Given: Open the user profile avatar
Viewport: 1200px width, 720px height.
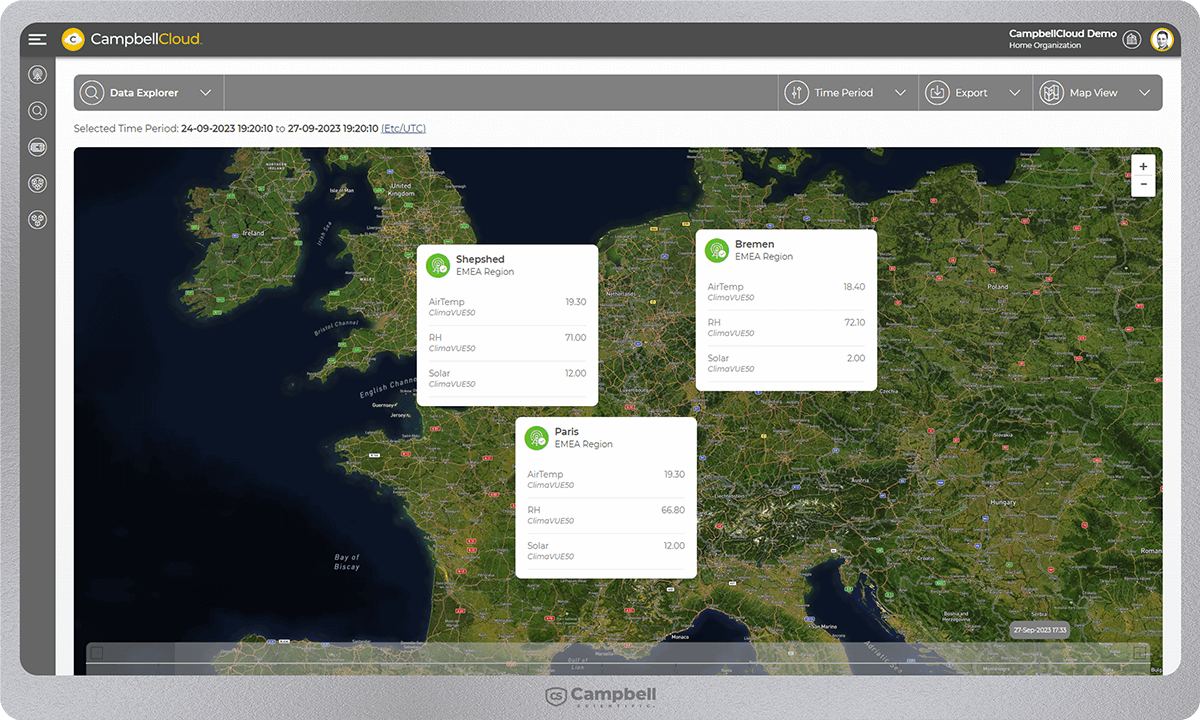Looking at the screenshot, I should point(1161,39).
